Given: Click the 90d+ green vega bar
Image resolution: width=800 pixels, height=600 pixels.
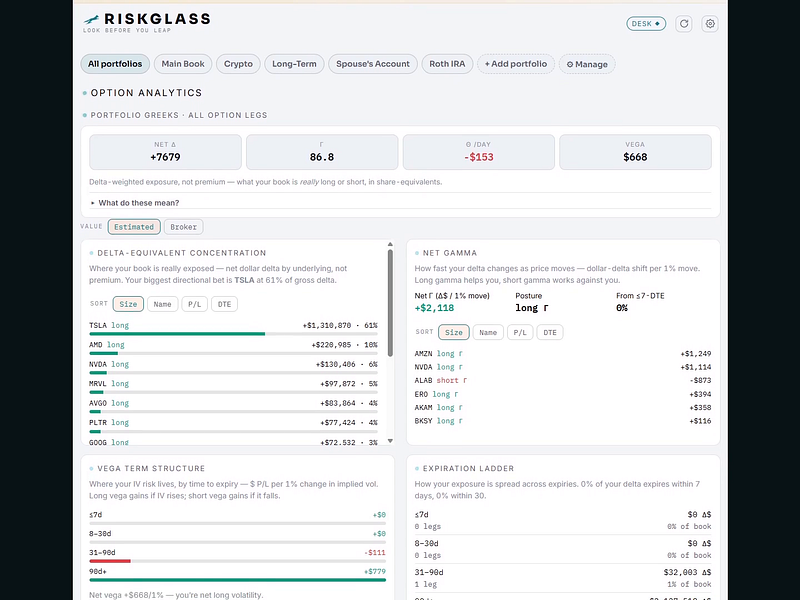Looking at the screenshot, I should tap(237, 580).
